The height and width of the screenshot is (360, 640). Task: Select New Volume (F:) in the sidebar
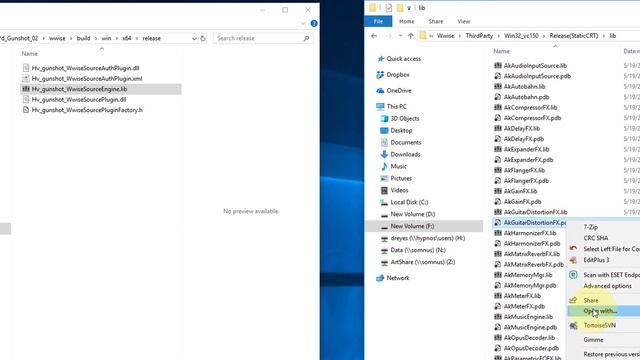pos(424,226)
